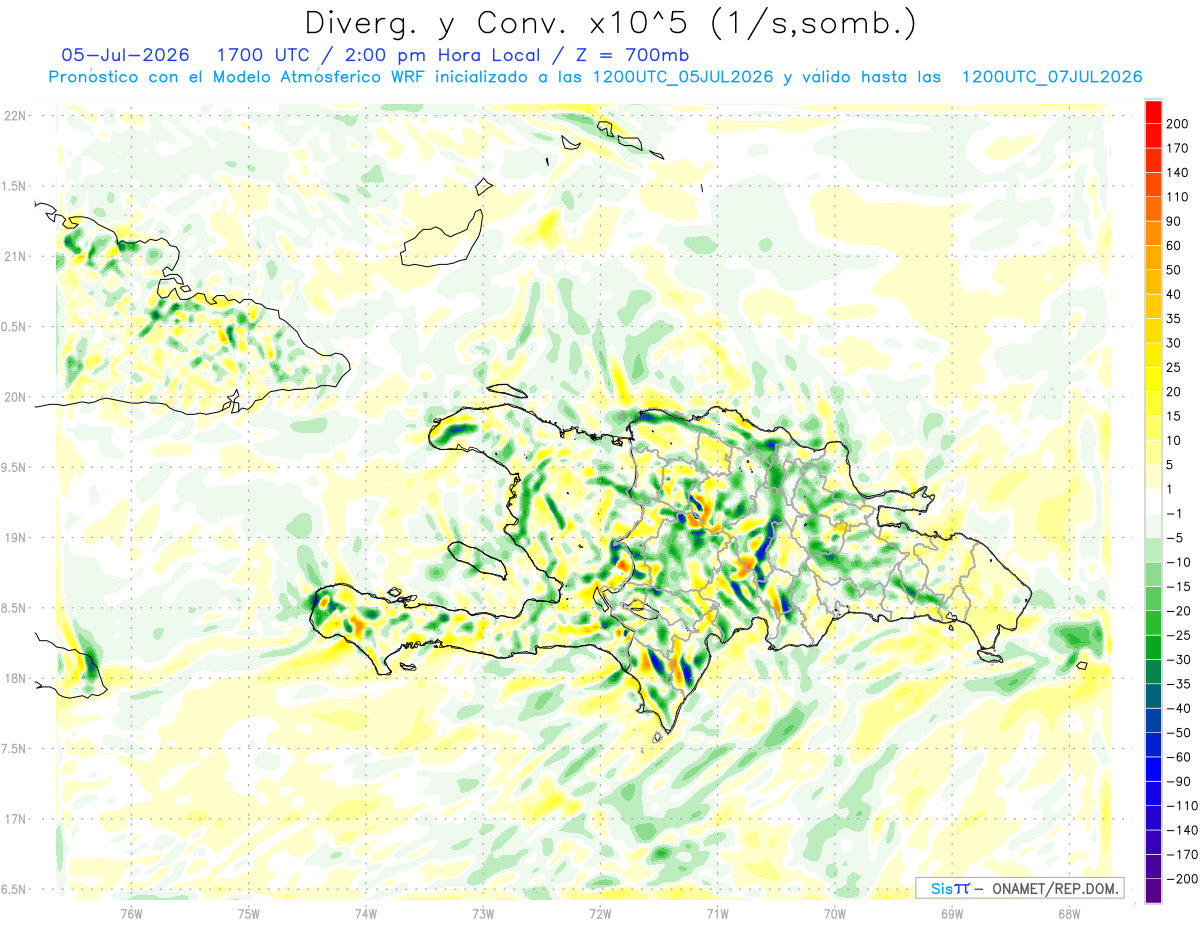Click the positive "25" colorbar value
This screenshot has height=927, width=1200.
(x=1173, y=367)
